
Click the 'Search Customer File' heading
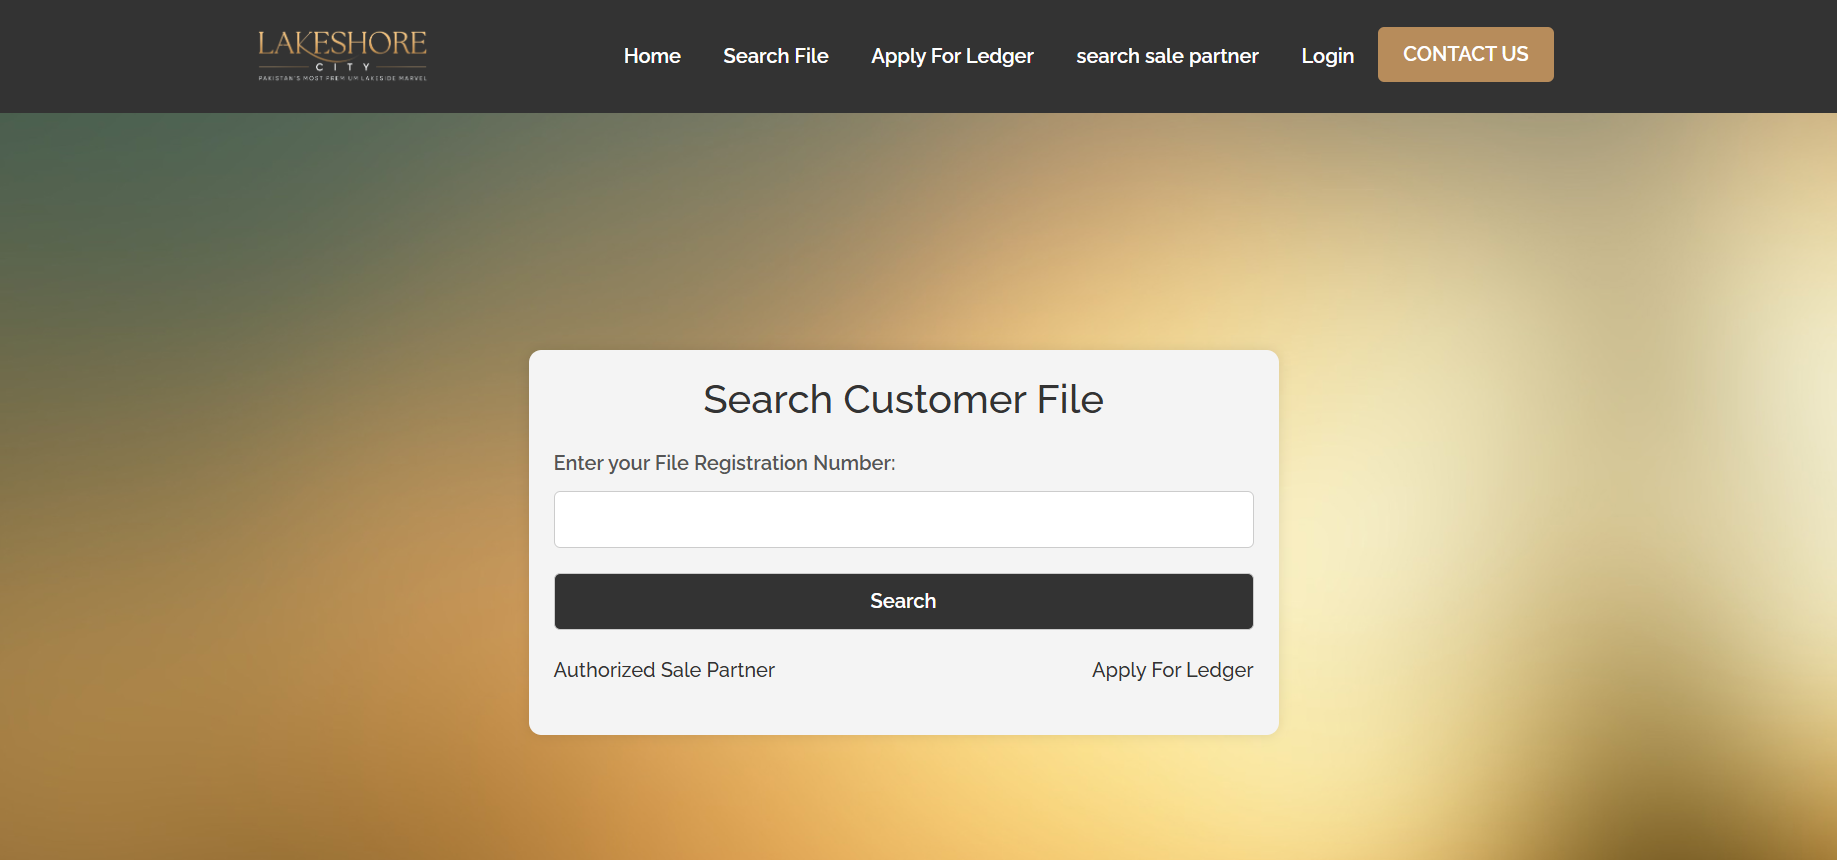point(903,400)
